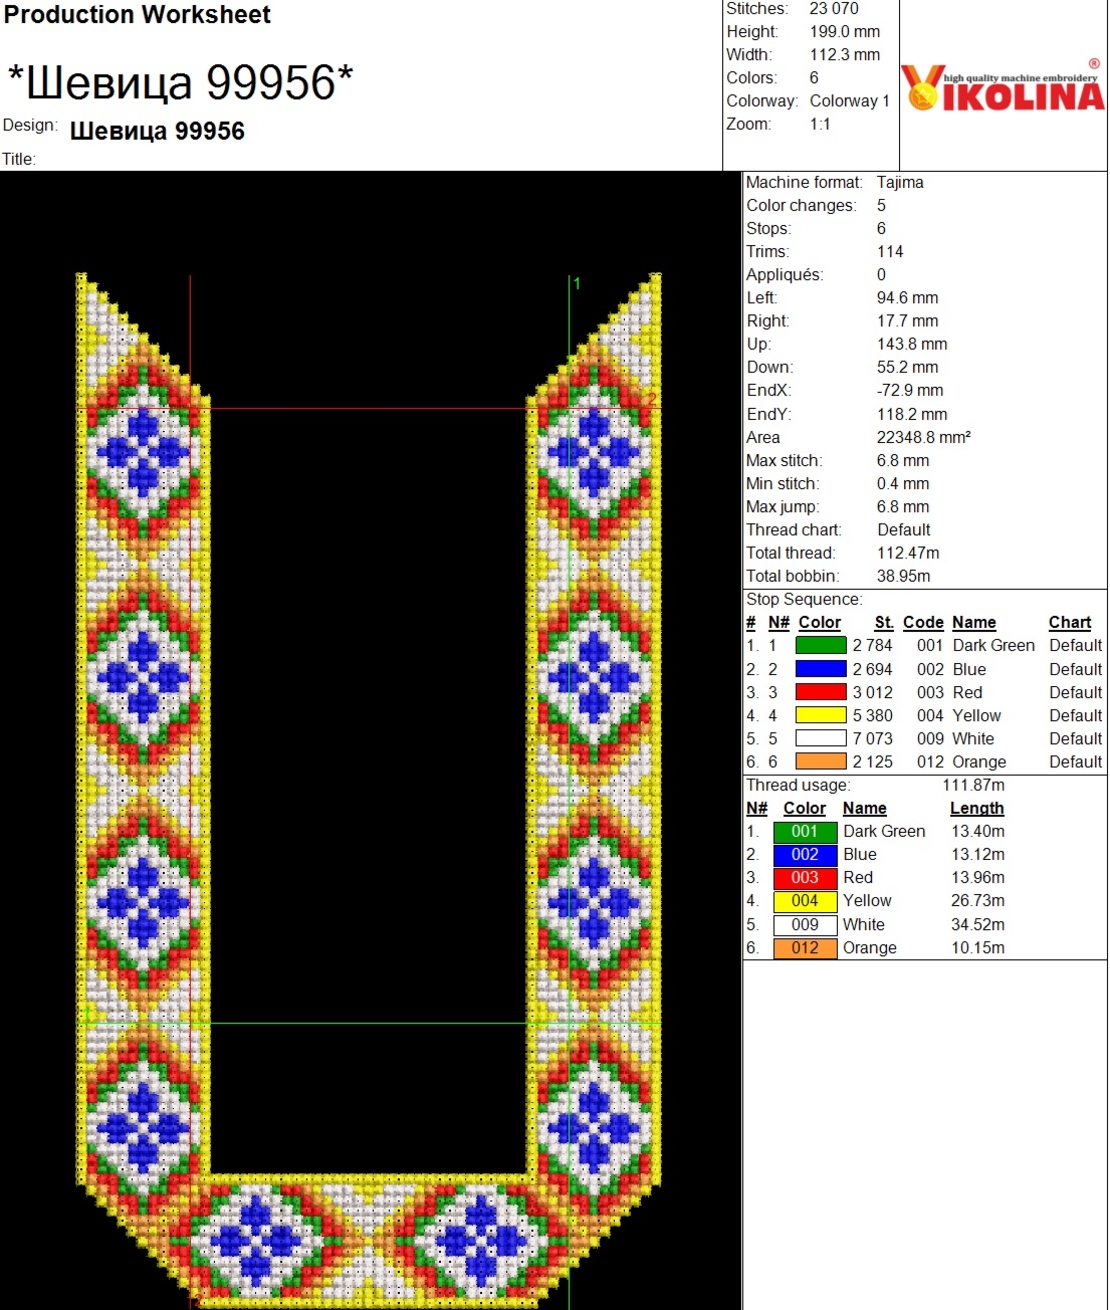Pick the Red swatch in Stop Sequence
Image resolution: width=1110 pixels, height=1310 pixels.
tap(820, 692)
